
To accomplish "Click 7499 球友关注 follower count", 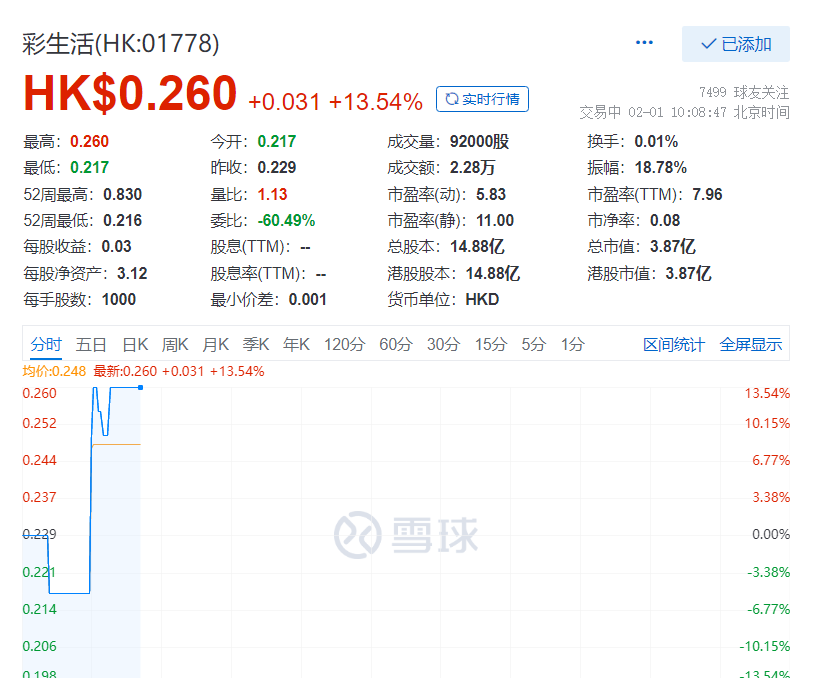I will 744,92.
